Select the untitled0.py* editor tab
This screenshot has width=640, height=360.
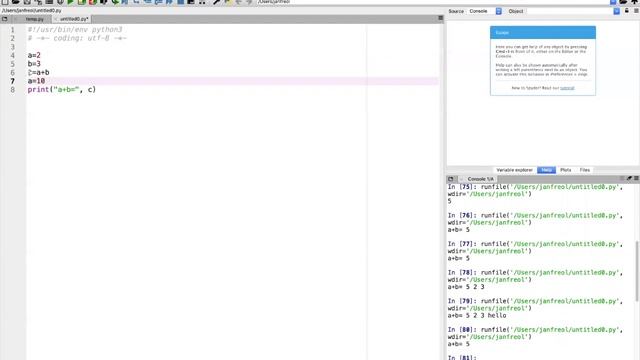point(74,19)
